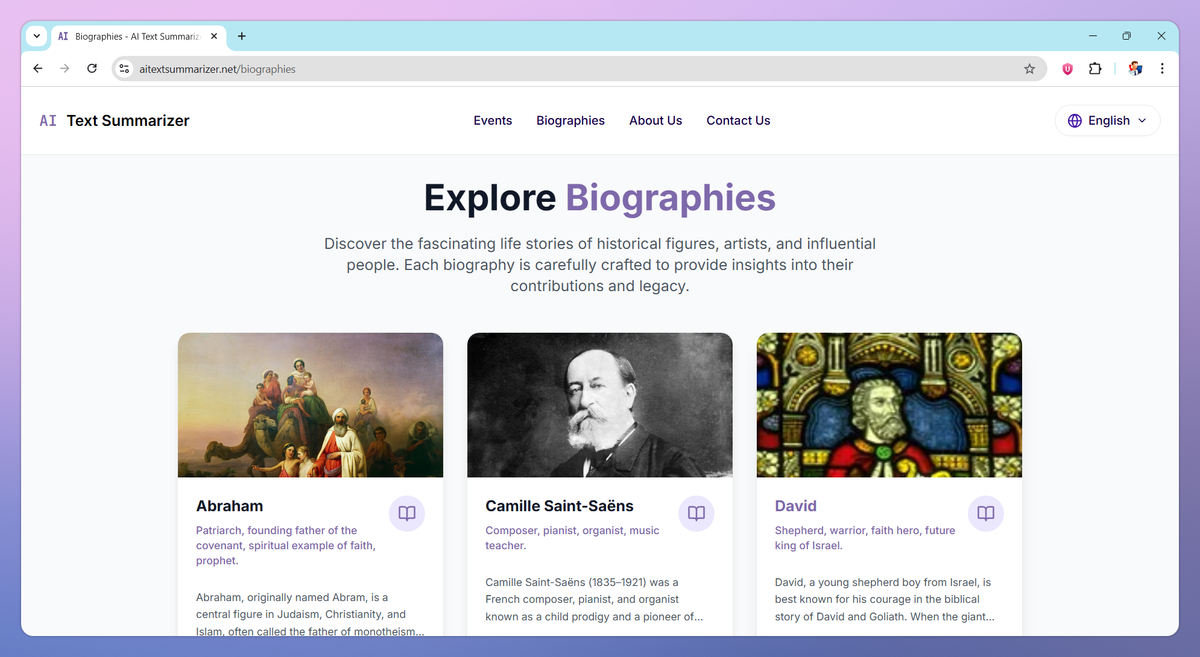Click the 'Patriarch, founding father' subtitle text
Screen dimensions: 1200x657
(x=286, y=546)
